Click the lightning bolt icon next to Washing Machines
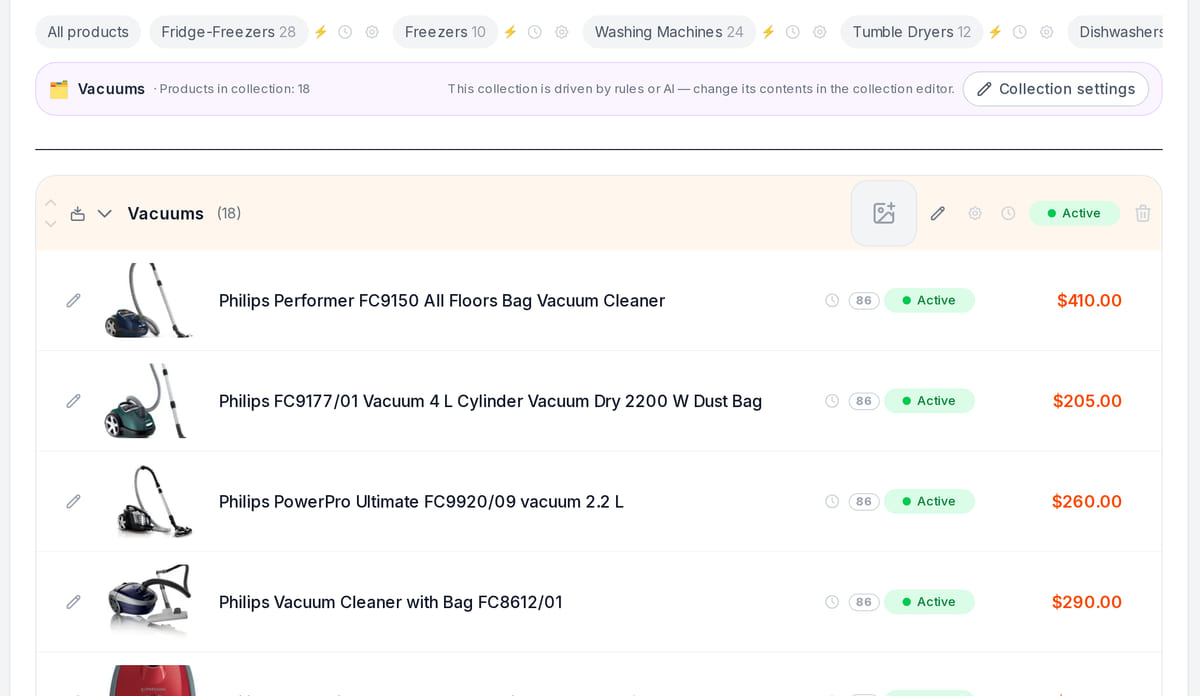 [768, 32]
